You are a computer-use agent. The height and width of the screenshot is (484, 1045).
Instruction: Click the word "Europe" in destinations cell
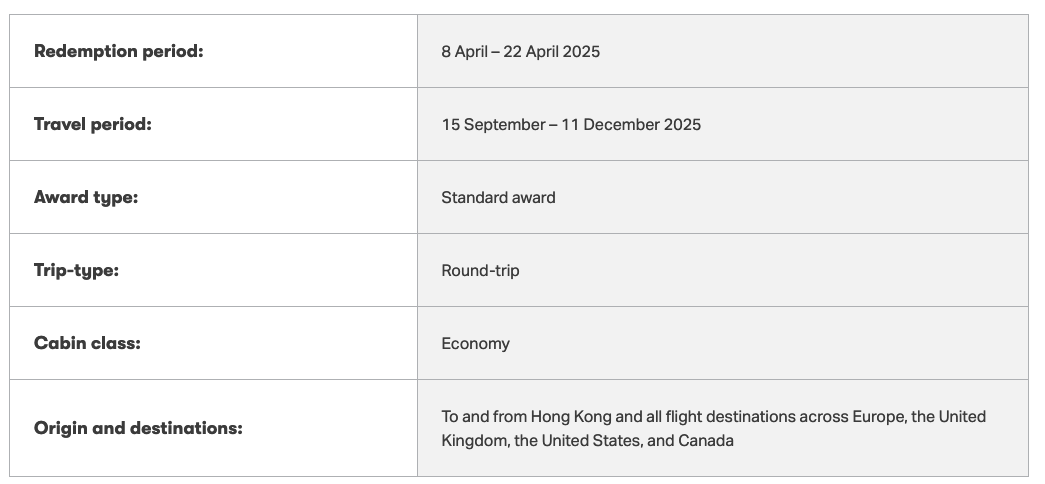tap(876, 416)
